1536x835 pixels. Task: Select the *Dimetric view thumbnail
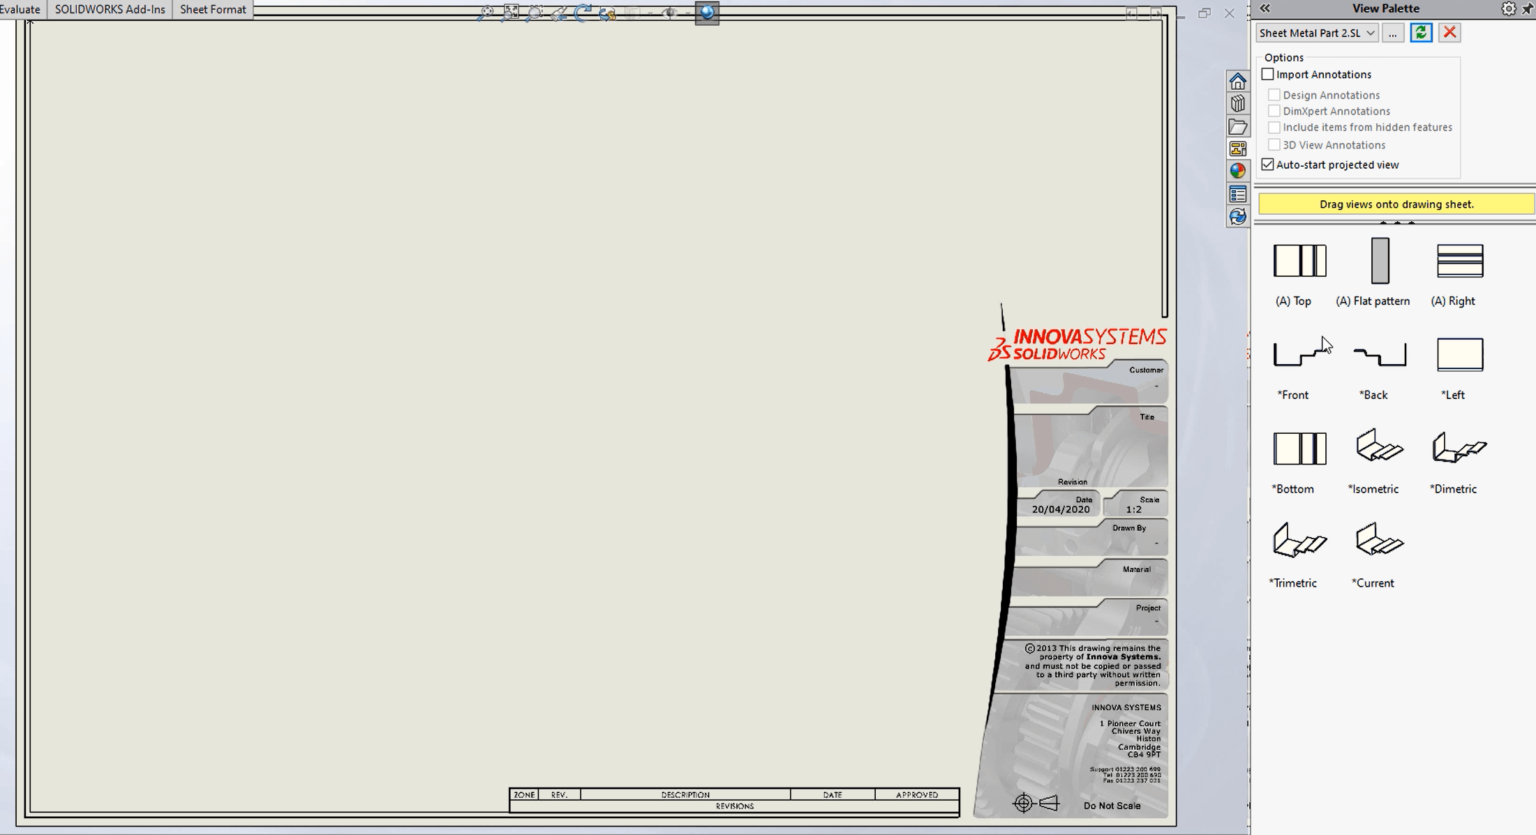click(1460, 448)
